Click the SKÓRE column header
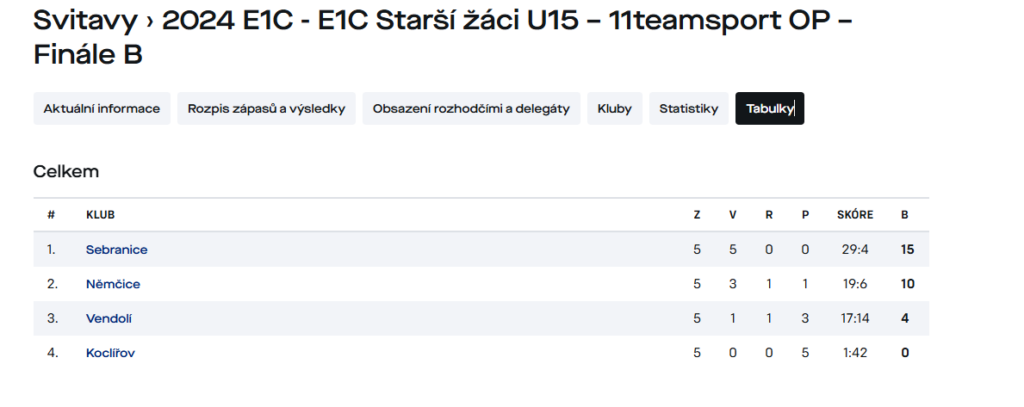 (855, 215)
